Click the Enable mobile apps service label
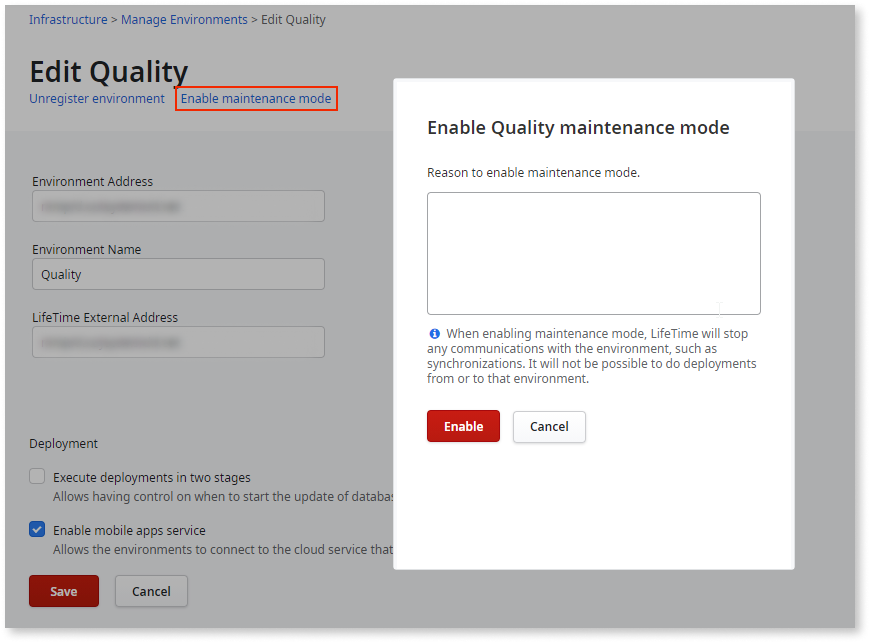Screen dimensions: 870x643 [x=129, y=530]
